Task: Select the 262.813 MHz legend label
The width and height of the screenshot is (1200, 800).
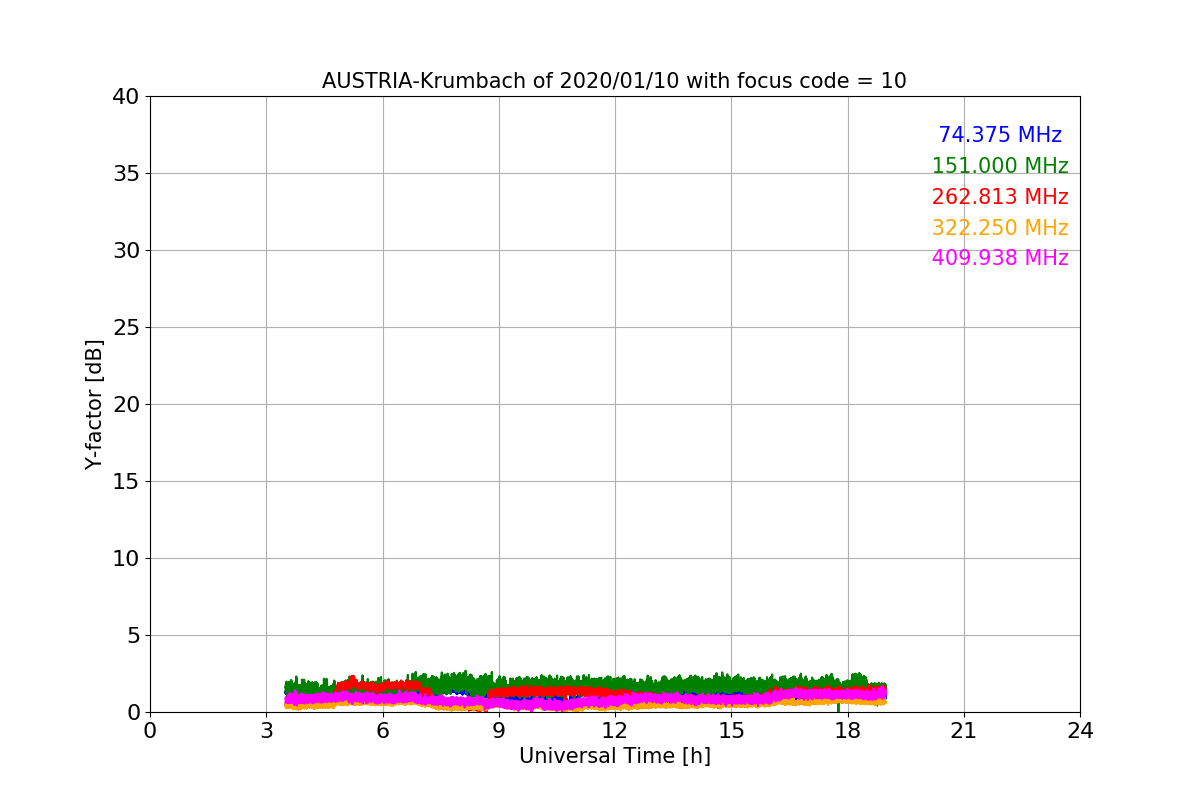Action: coord(1000,197)
